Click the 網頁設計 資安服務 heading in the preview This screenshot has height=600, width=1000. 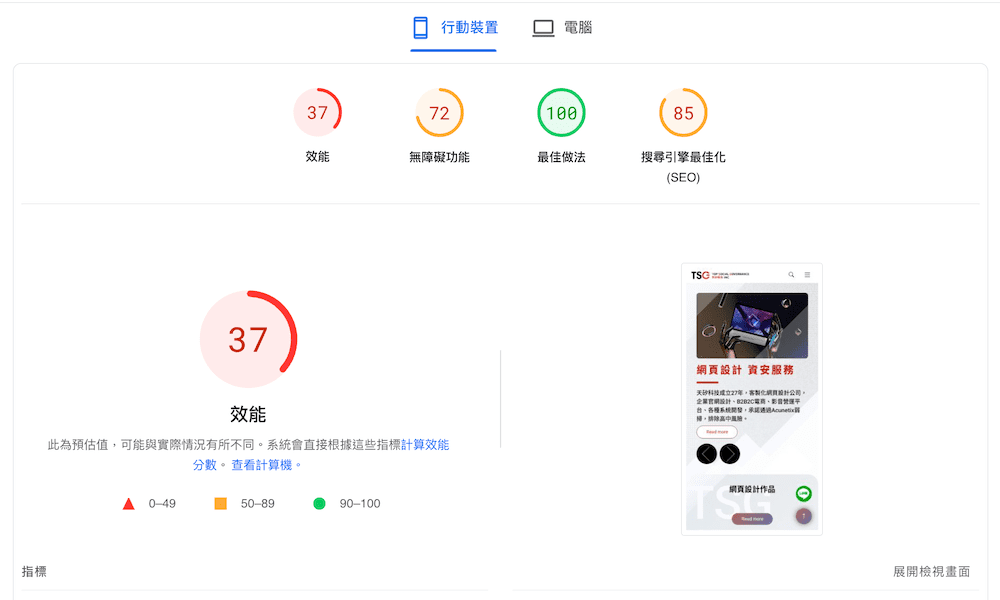point(745,370)
